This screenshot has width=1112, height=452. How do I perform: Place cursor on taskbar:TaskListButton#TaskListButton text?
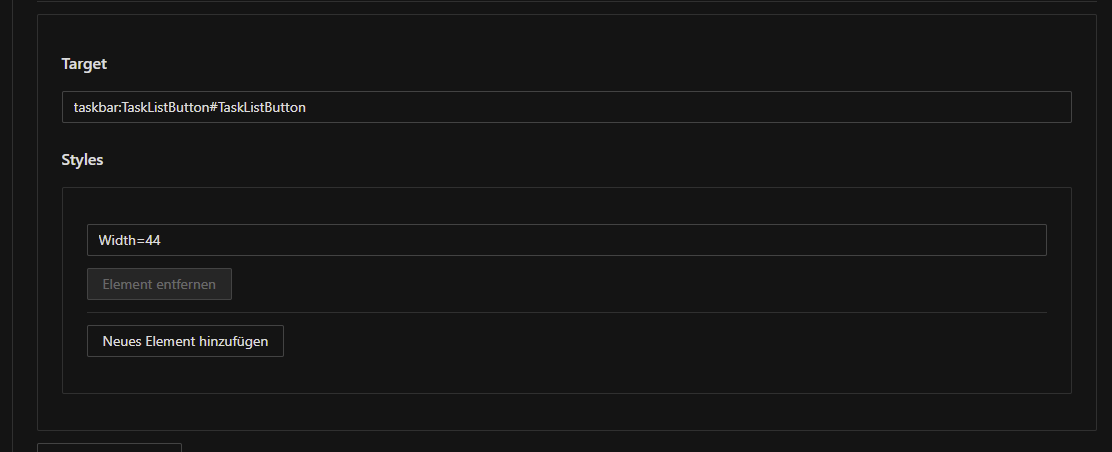click(189, 108)
